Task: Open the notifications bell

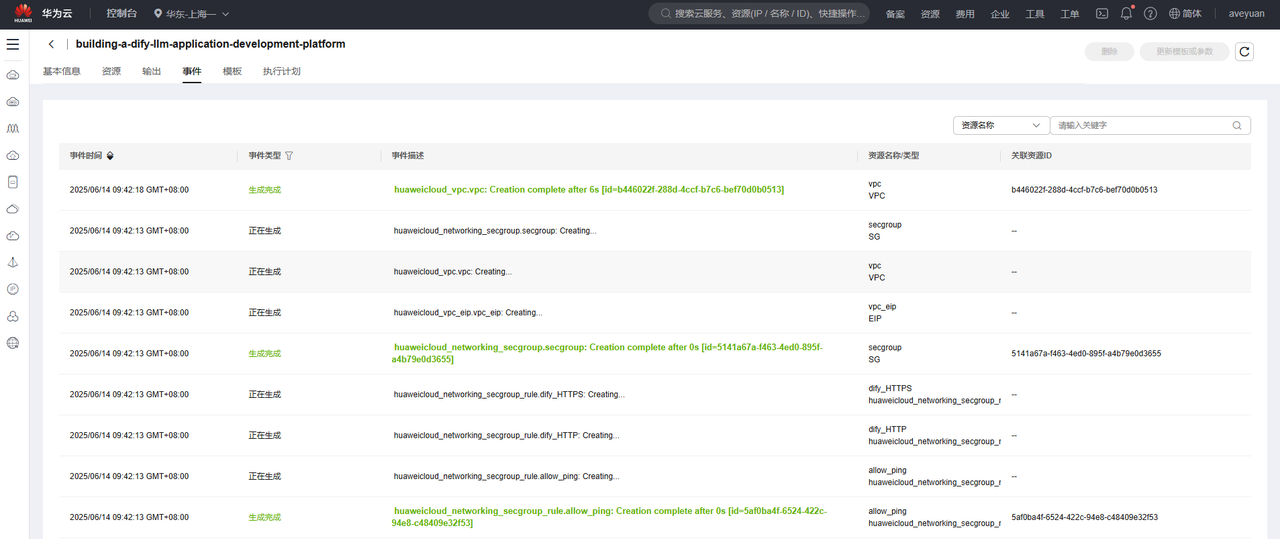Action: click(x=1127, y=14)
